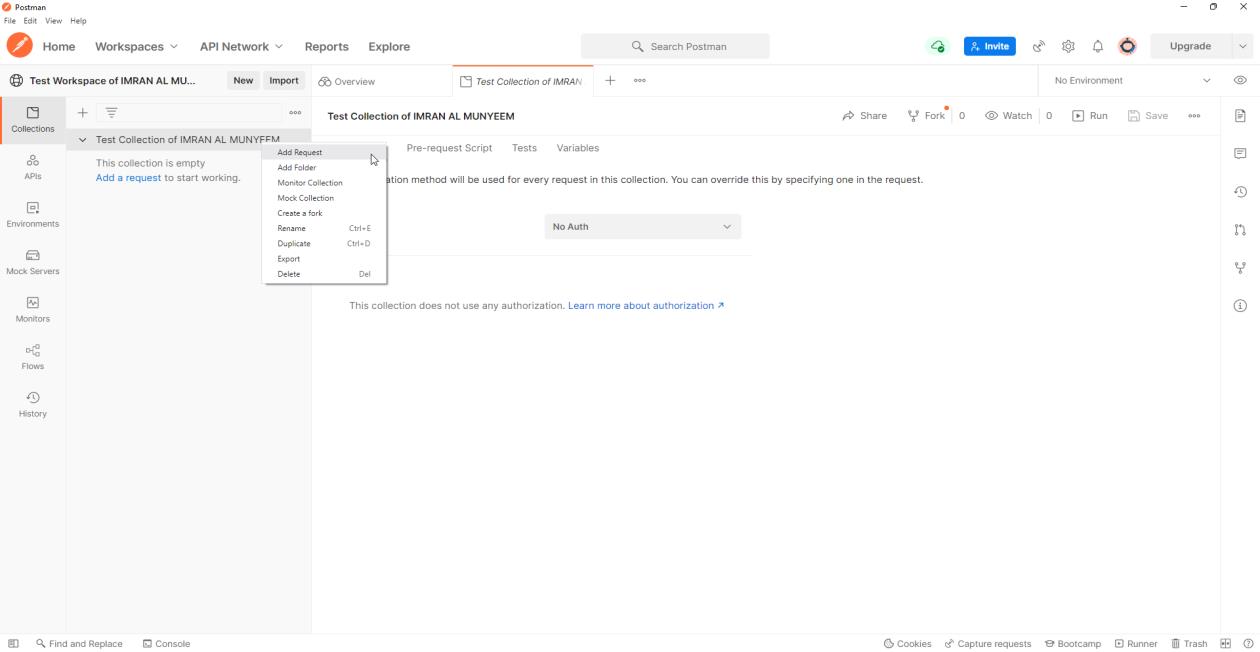Click the help icon in the status bar
The width and height of the screenshot is (1260, 652).
pyautogui.click(x=1248, y=644)
